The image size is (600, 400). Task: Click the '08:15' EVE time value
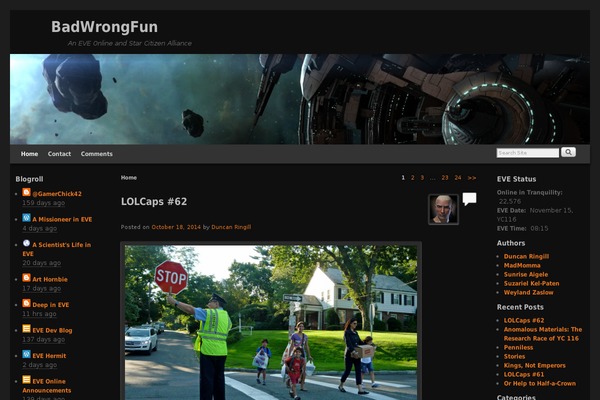540,229
